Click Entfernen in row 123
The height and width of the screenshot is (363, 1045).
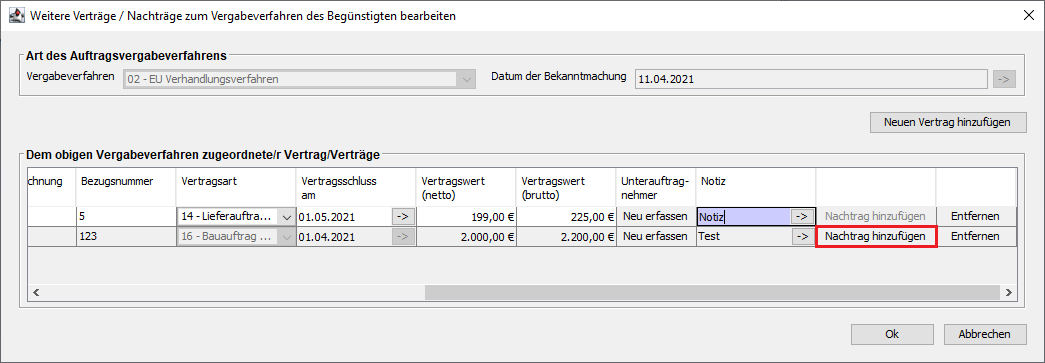click(x=975, y=236)
